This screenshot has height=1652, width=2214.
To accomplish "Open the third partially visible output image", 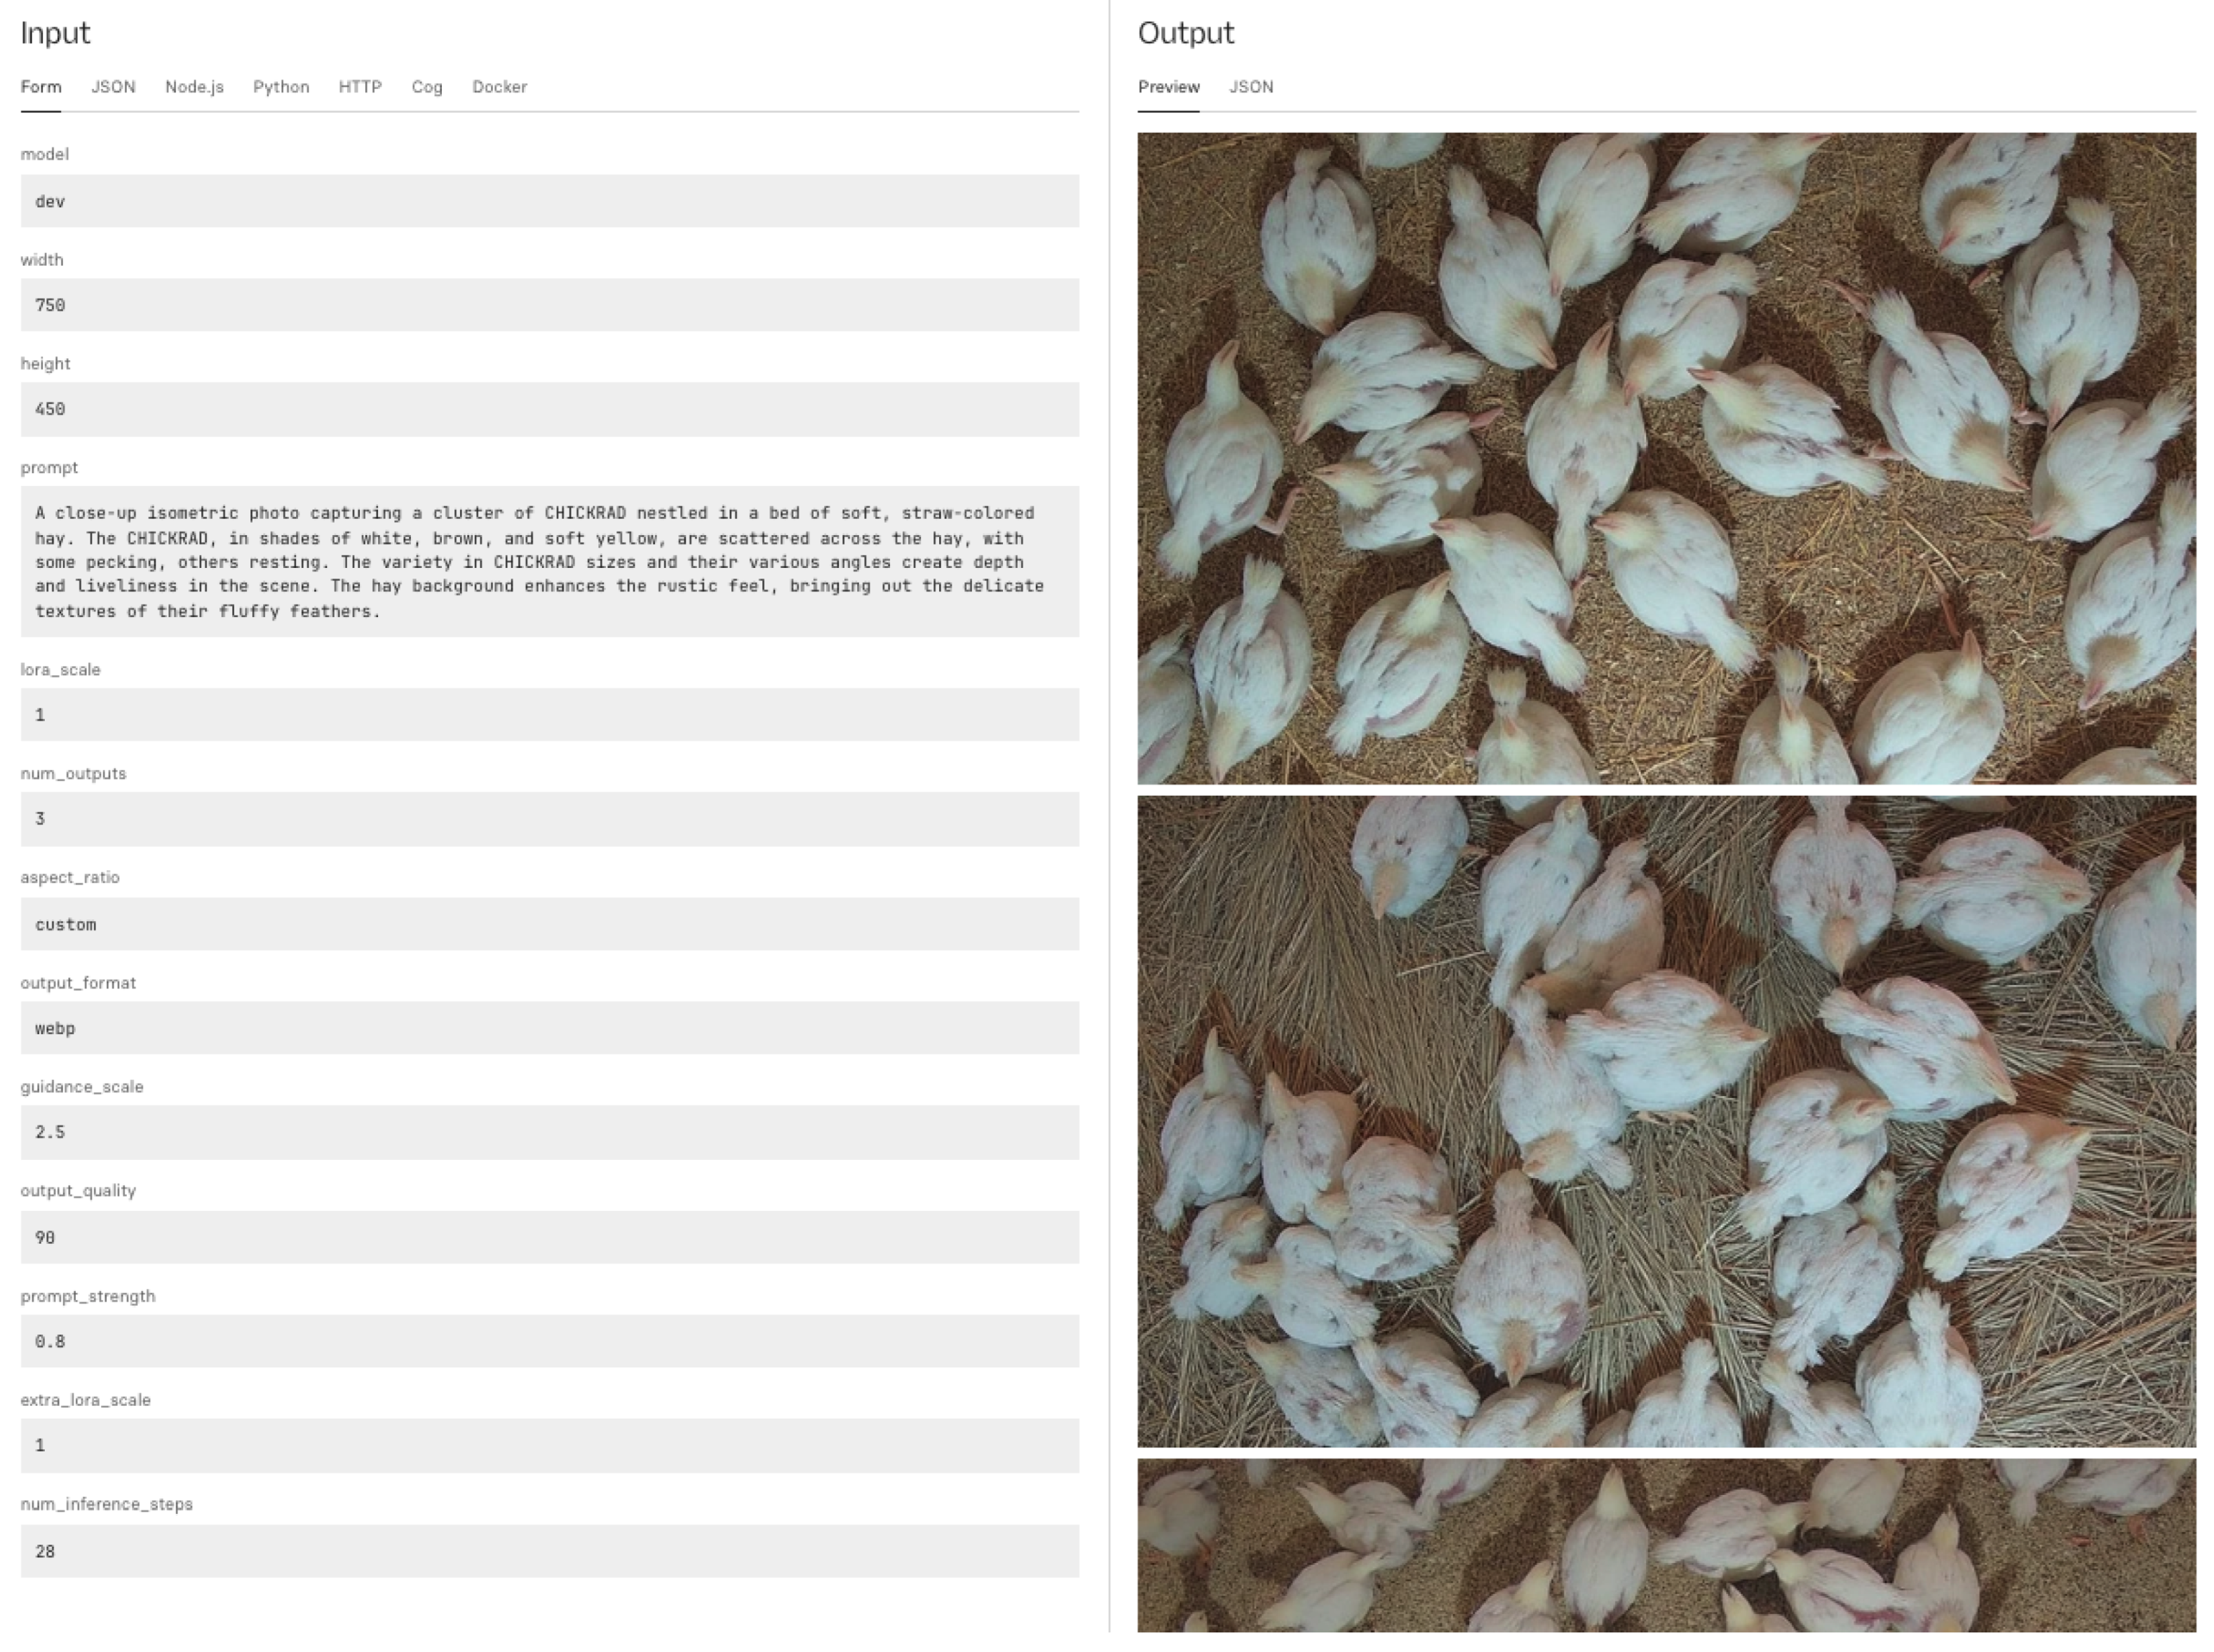I will [x=1666, y=1545].
